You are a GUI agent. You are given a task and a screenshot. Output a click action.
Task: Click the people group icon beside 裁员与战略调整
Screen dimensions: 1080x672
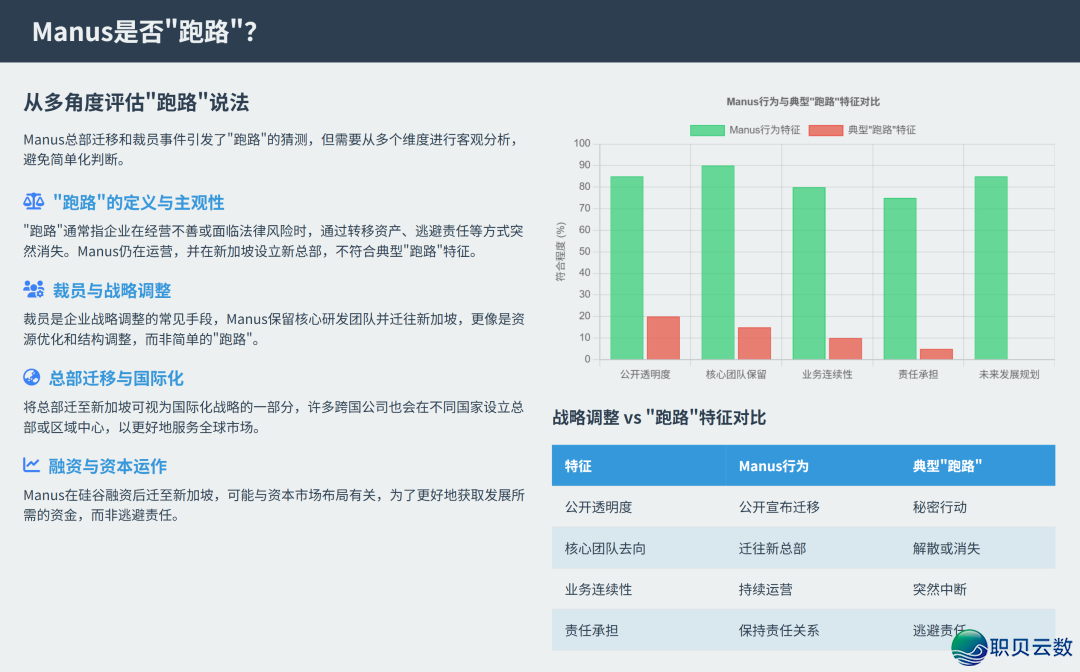(33, 290)
